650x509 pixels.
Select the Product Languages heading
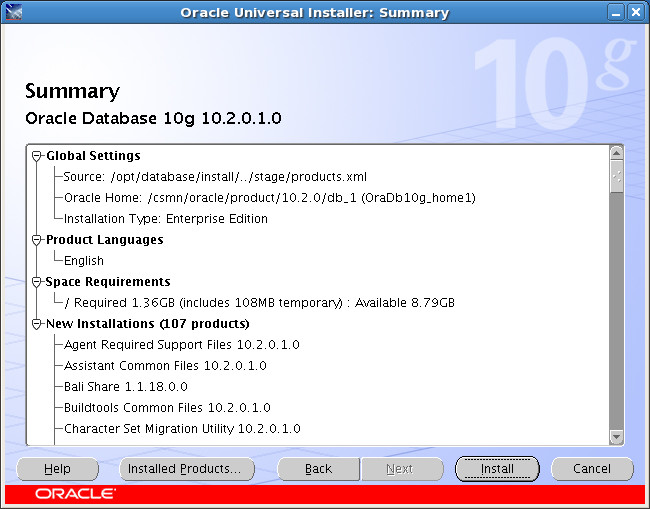point(104,240)
